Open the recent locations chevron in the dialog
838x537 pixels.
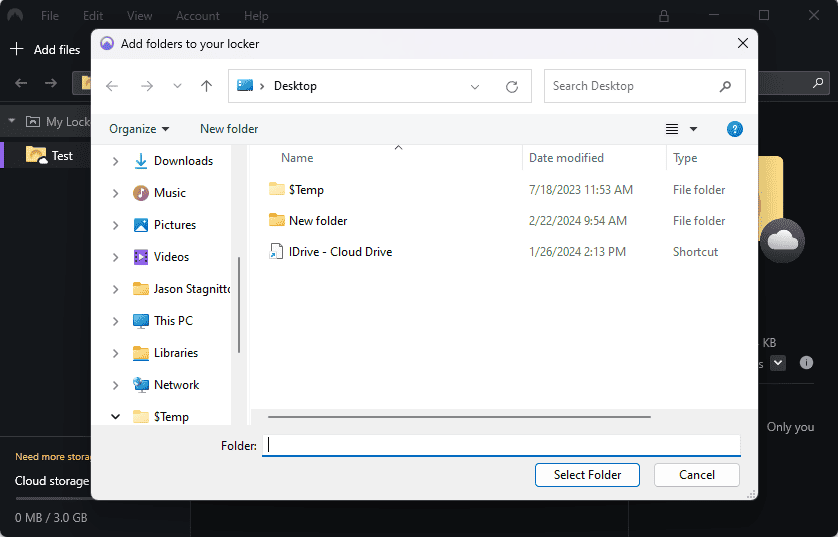(x=177, y=86)
